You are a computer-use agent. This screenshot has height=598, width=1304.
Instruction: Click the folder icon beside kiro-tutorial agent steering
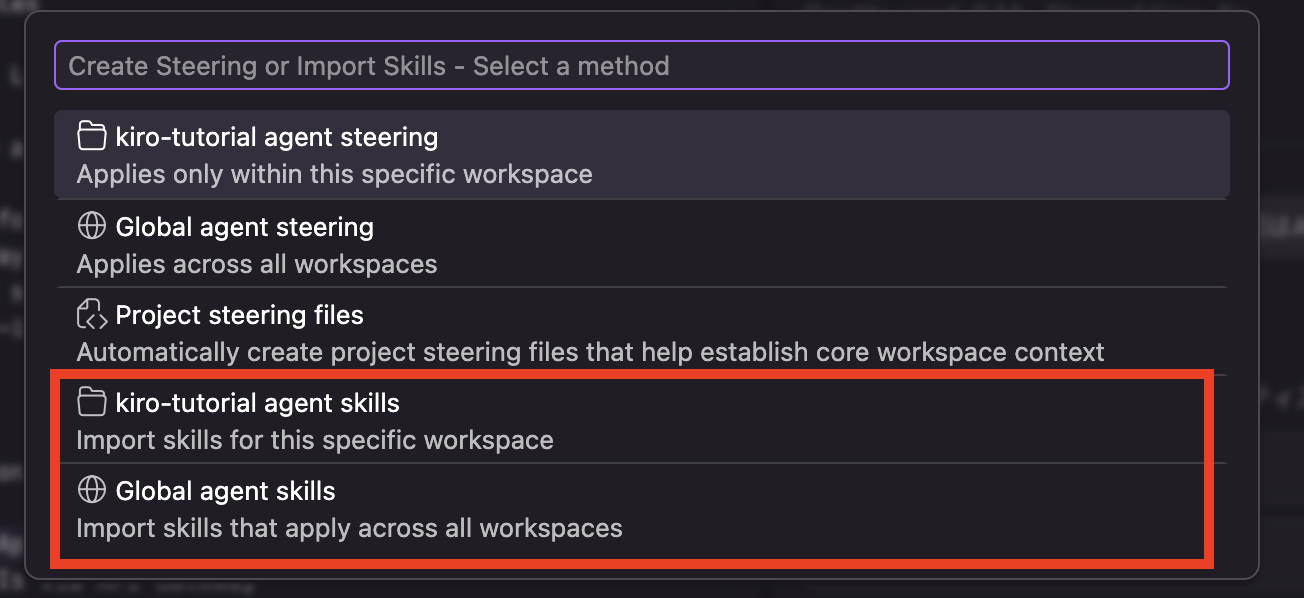pyautogui.click(x=91, y=135)
